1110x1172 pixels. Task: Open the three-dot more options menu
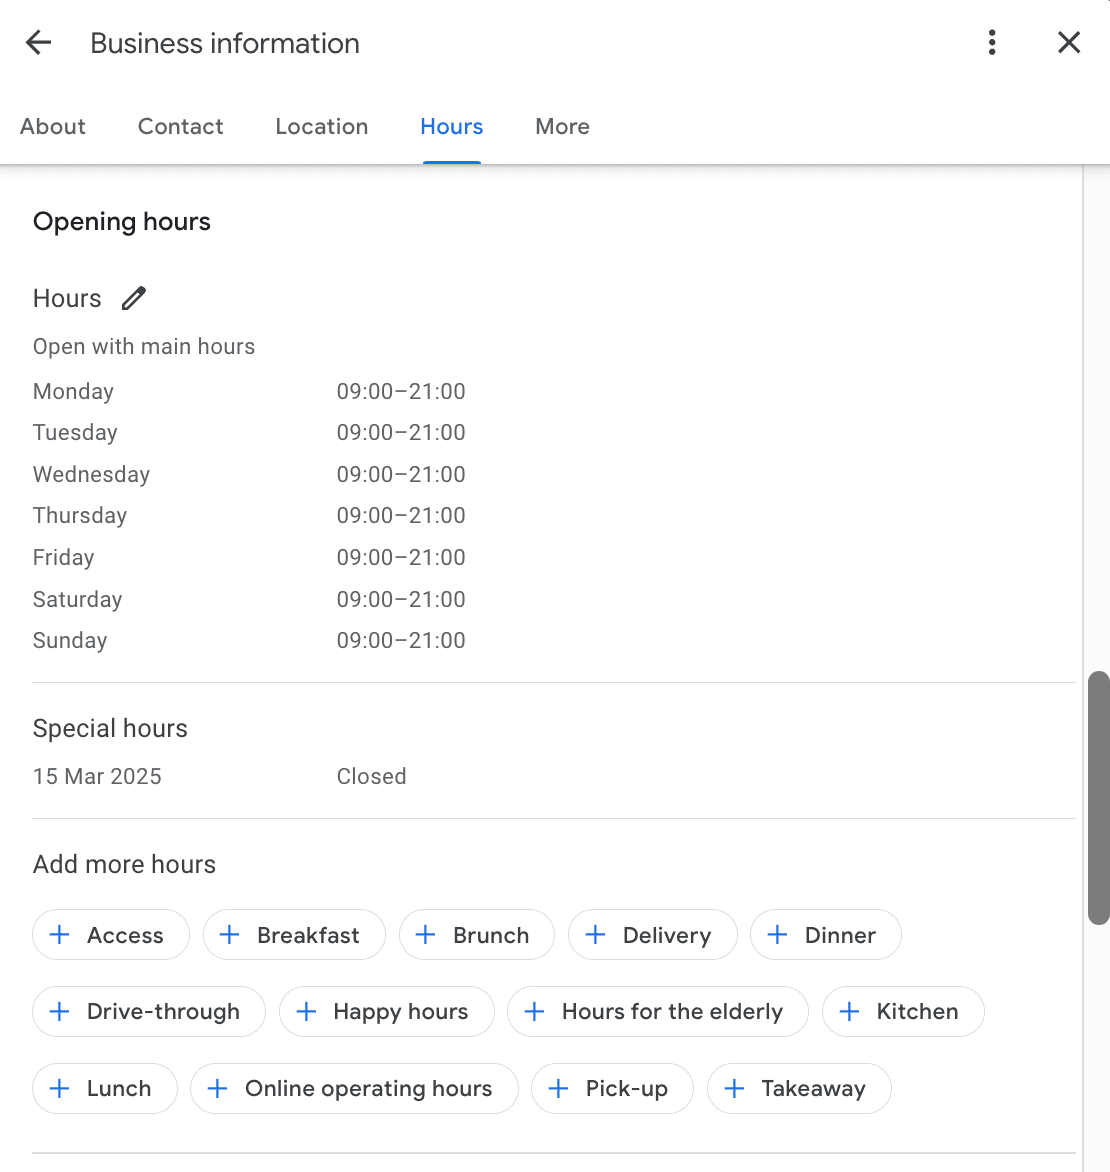click(x=992, y=43)
